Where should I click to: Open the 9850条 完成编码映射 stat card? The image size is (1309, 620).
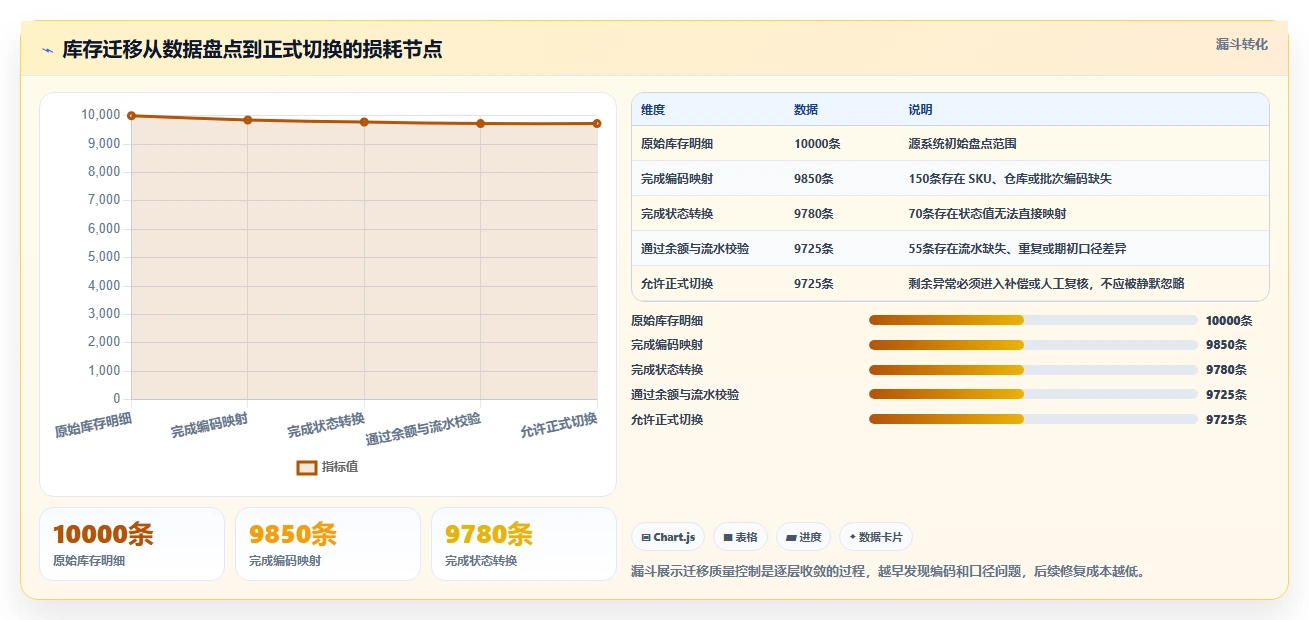pyautogui.click(x=328, y=544)
